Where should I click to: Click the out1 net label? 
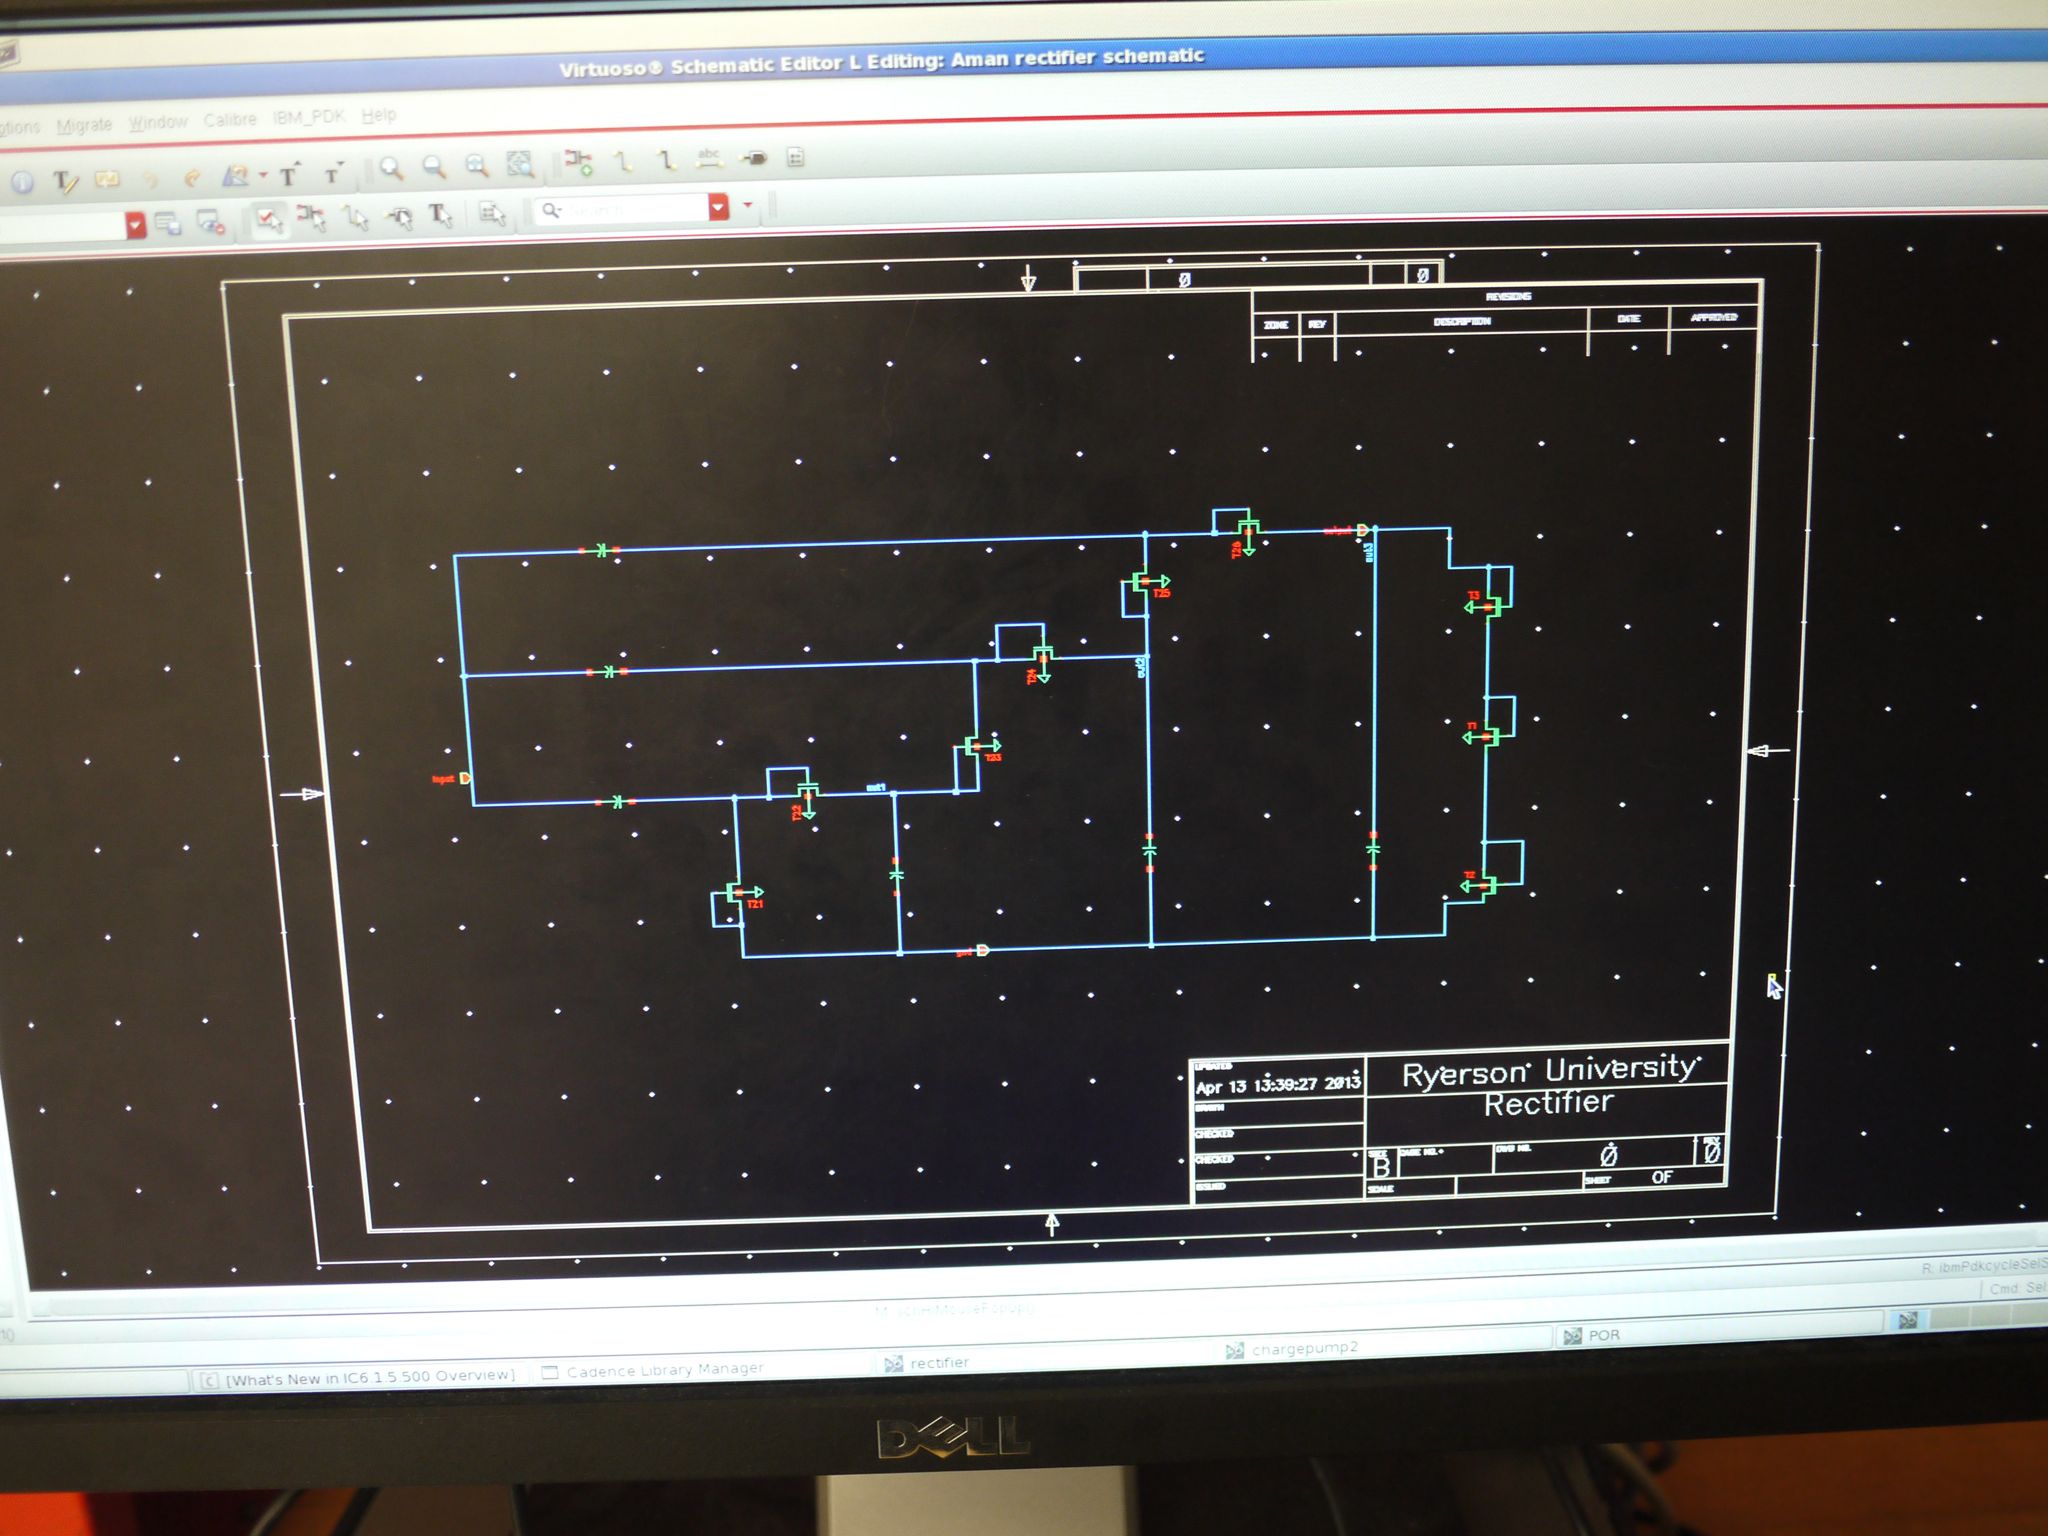pos(876,787)
